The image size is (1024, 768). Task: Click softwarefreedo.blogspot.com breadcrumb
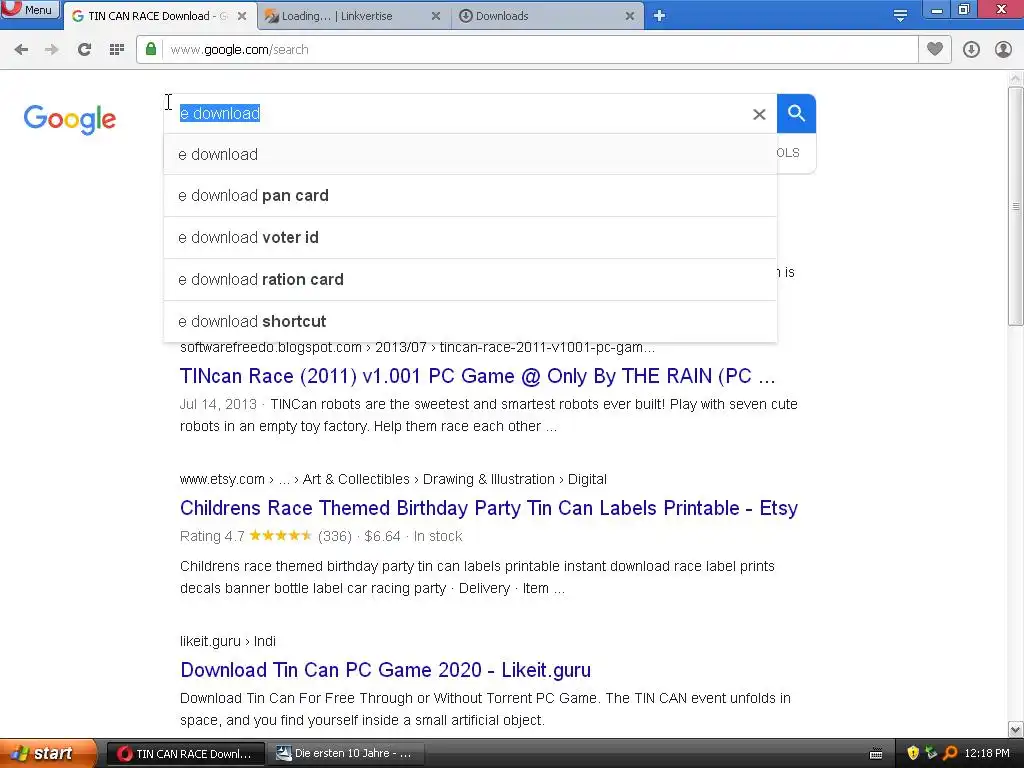[x=417, y=347]
